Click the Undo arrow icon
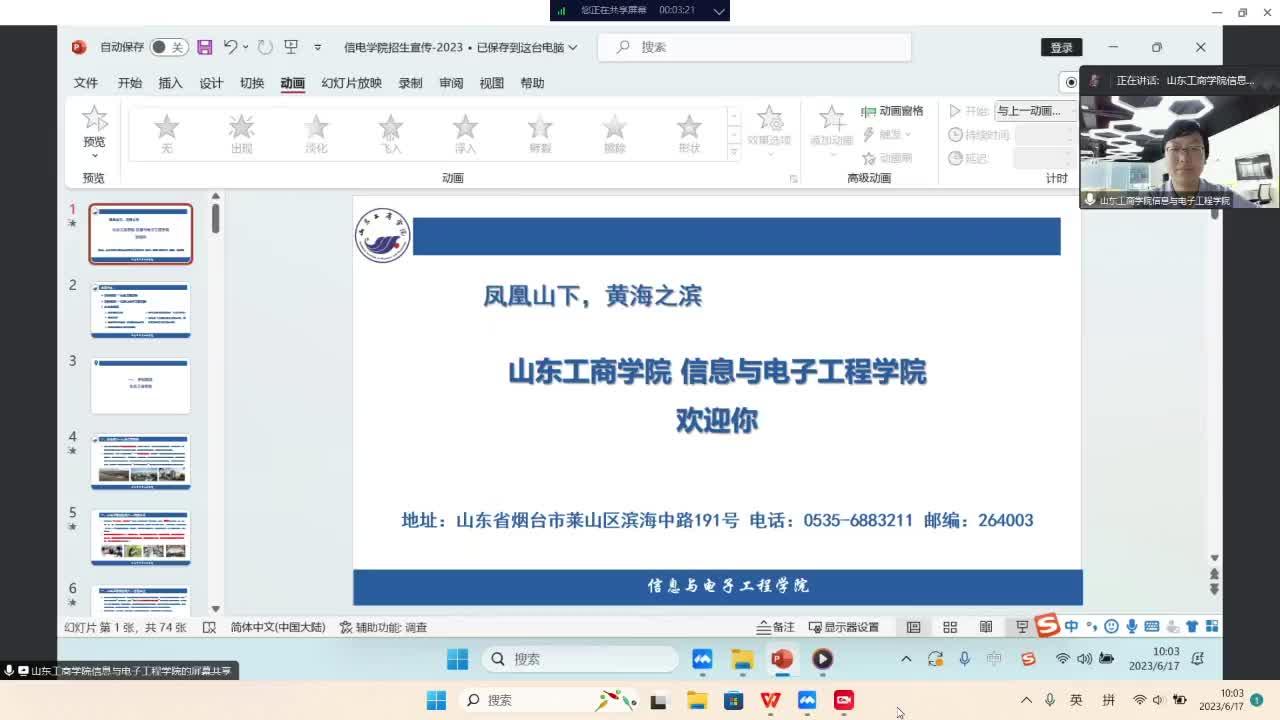This screenshot has height=720, width=1280. 230,47
